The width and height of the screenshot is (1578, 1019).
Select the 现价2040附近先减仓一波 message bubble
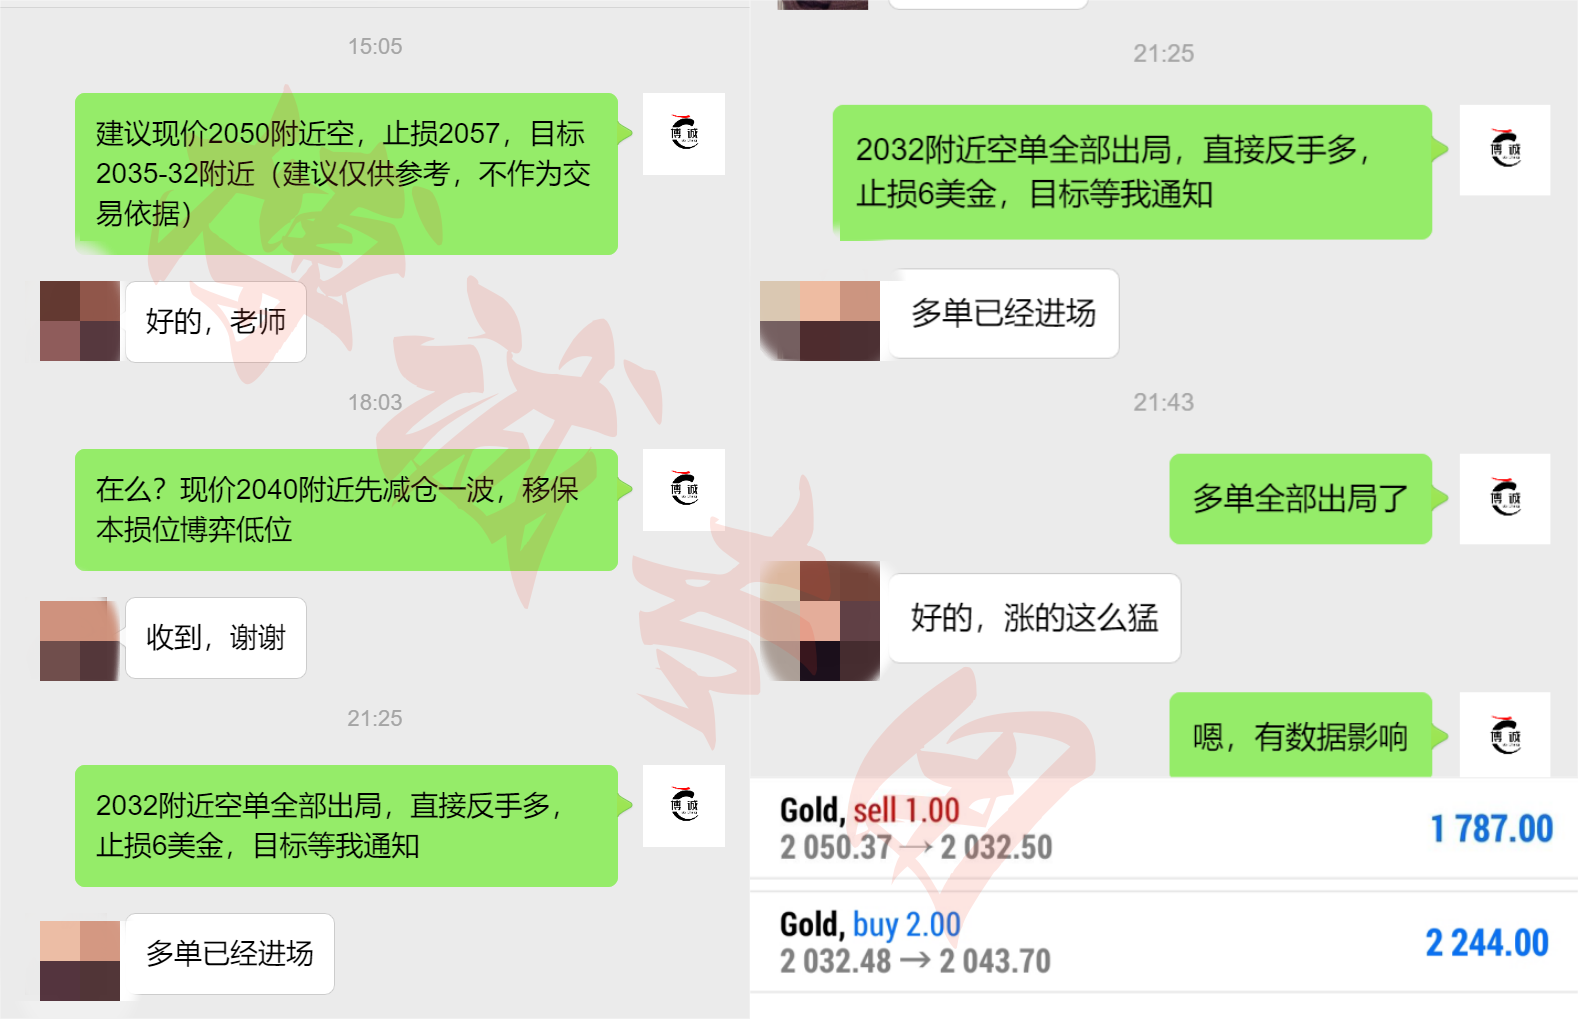pyautogui.click(x=346, y=510)
